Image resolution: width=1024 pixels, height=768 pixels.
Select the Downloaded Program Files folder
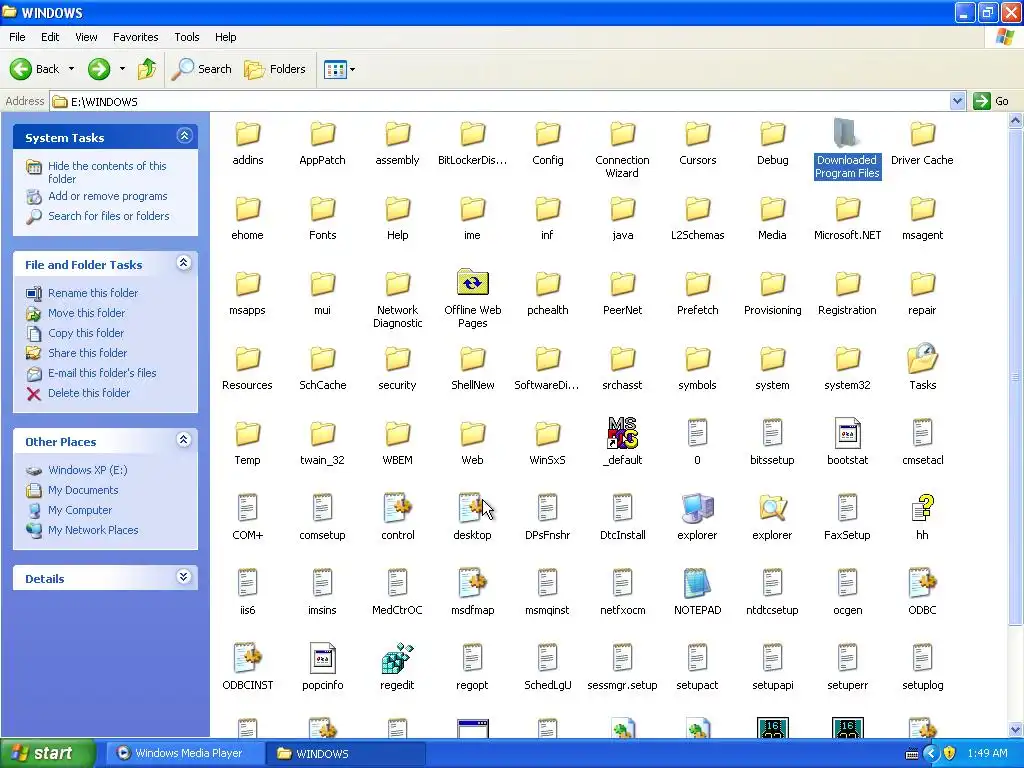coord(847,148)
